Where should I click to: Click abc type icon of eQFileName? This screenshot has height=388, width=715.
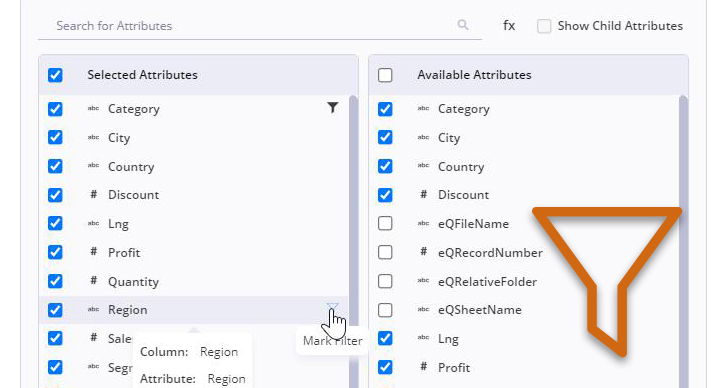(424, 223)
